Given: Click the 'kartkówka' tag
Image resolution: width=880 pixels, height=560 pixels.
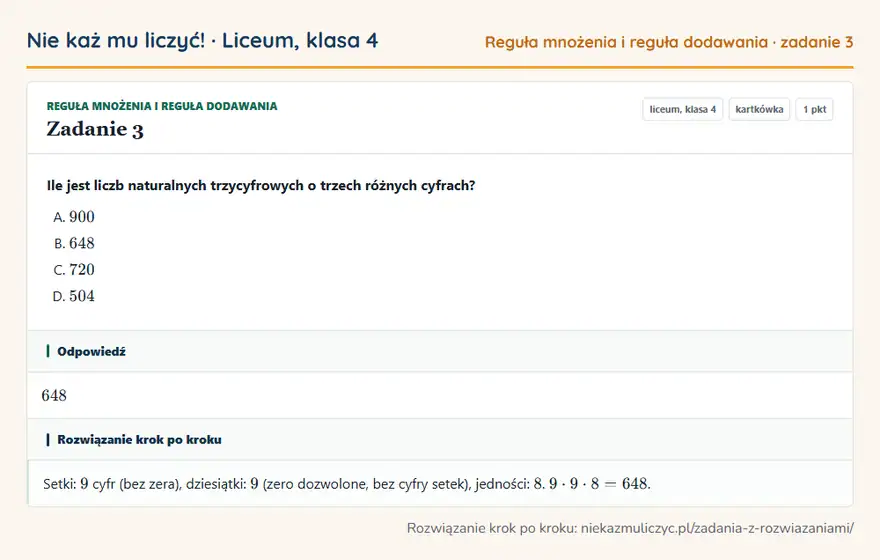Looking at the screenshot, I should click(x=759, y=109).
